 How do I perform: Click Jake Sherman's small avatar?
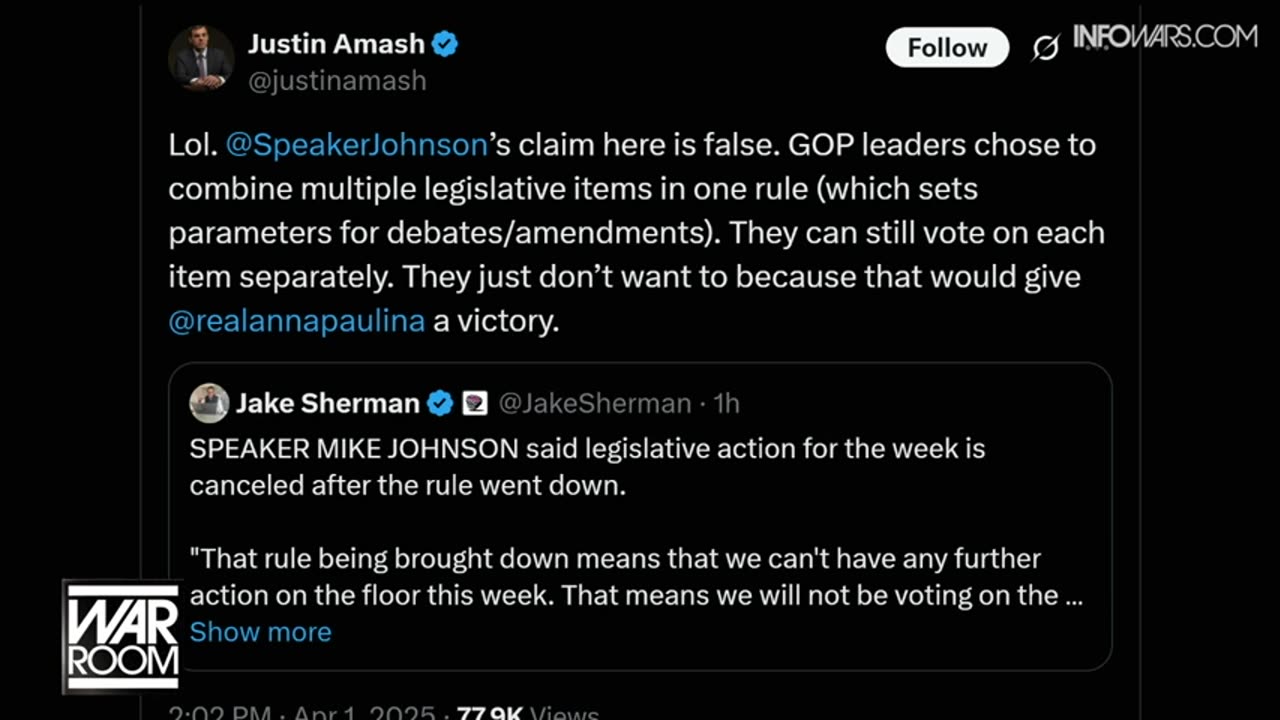pos(209,403)
